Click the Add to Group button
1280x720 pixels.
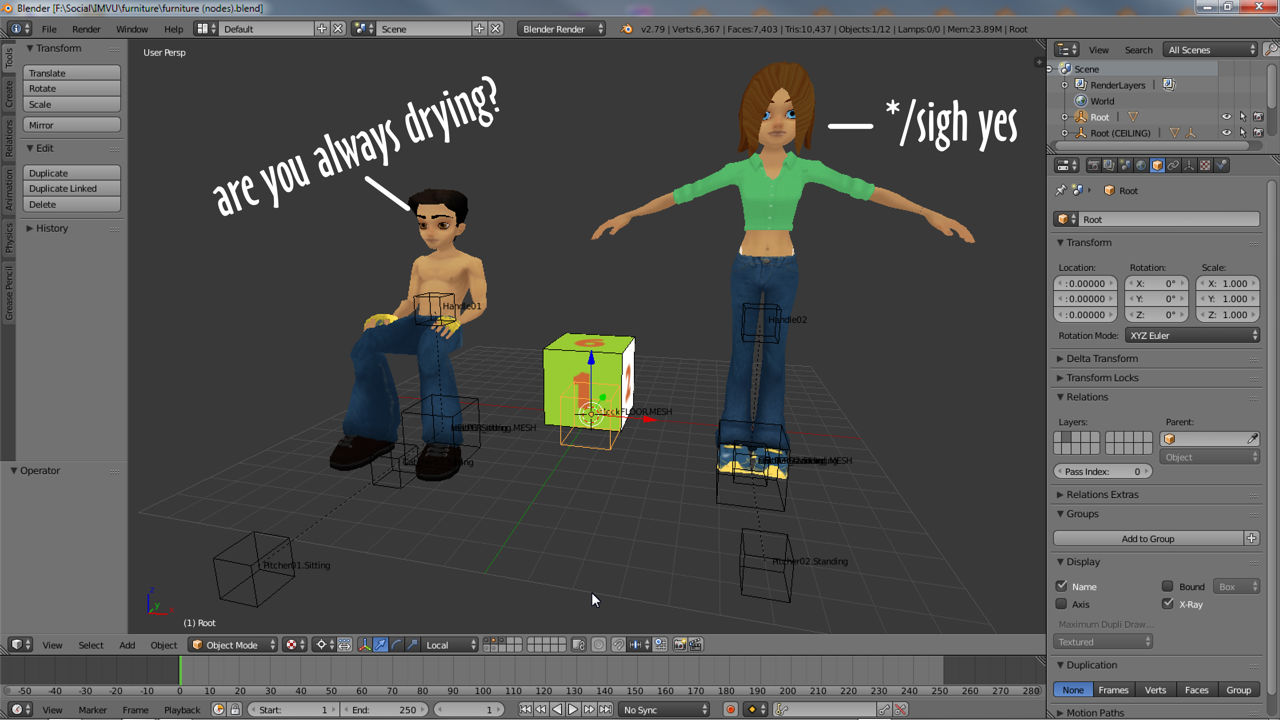click(1148, 538)
